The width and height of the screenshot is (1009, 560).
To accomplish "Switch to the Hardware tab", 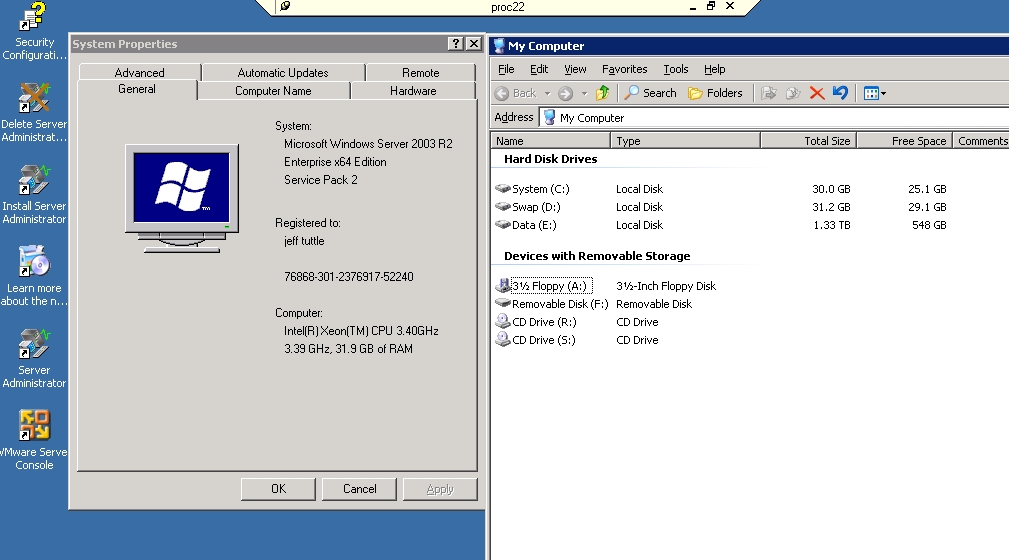I will (x=413, y=91).
